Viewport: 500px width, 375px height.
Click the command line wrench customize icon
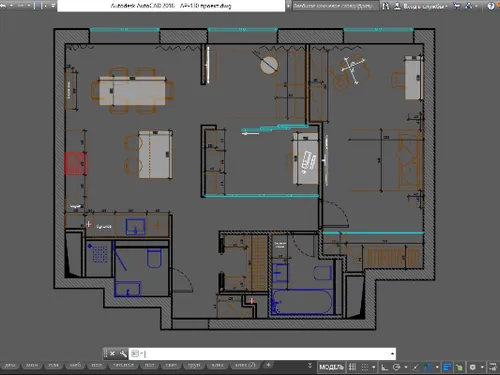pos(123,354)
